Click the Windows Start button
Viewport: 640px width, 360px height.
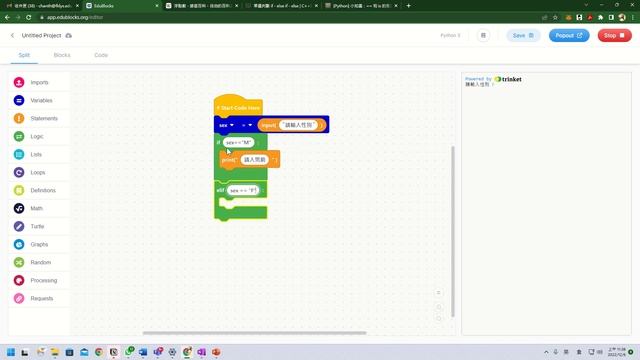pos(11,352)
